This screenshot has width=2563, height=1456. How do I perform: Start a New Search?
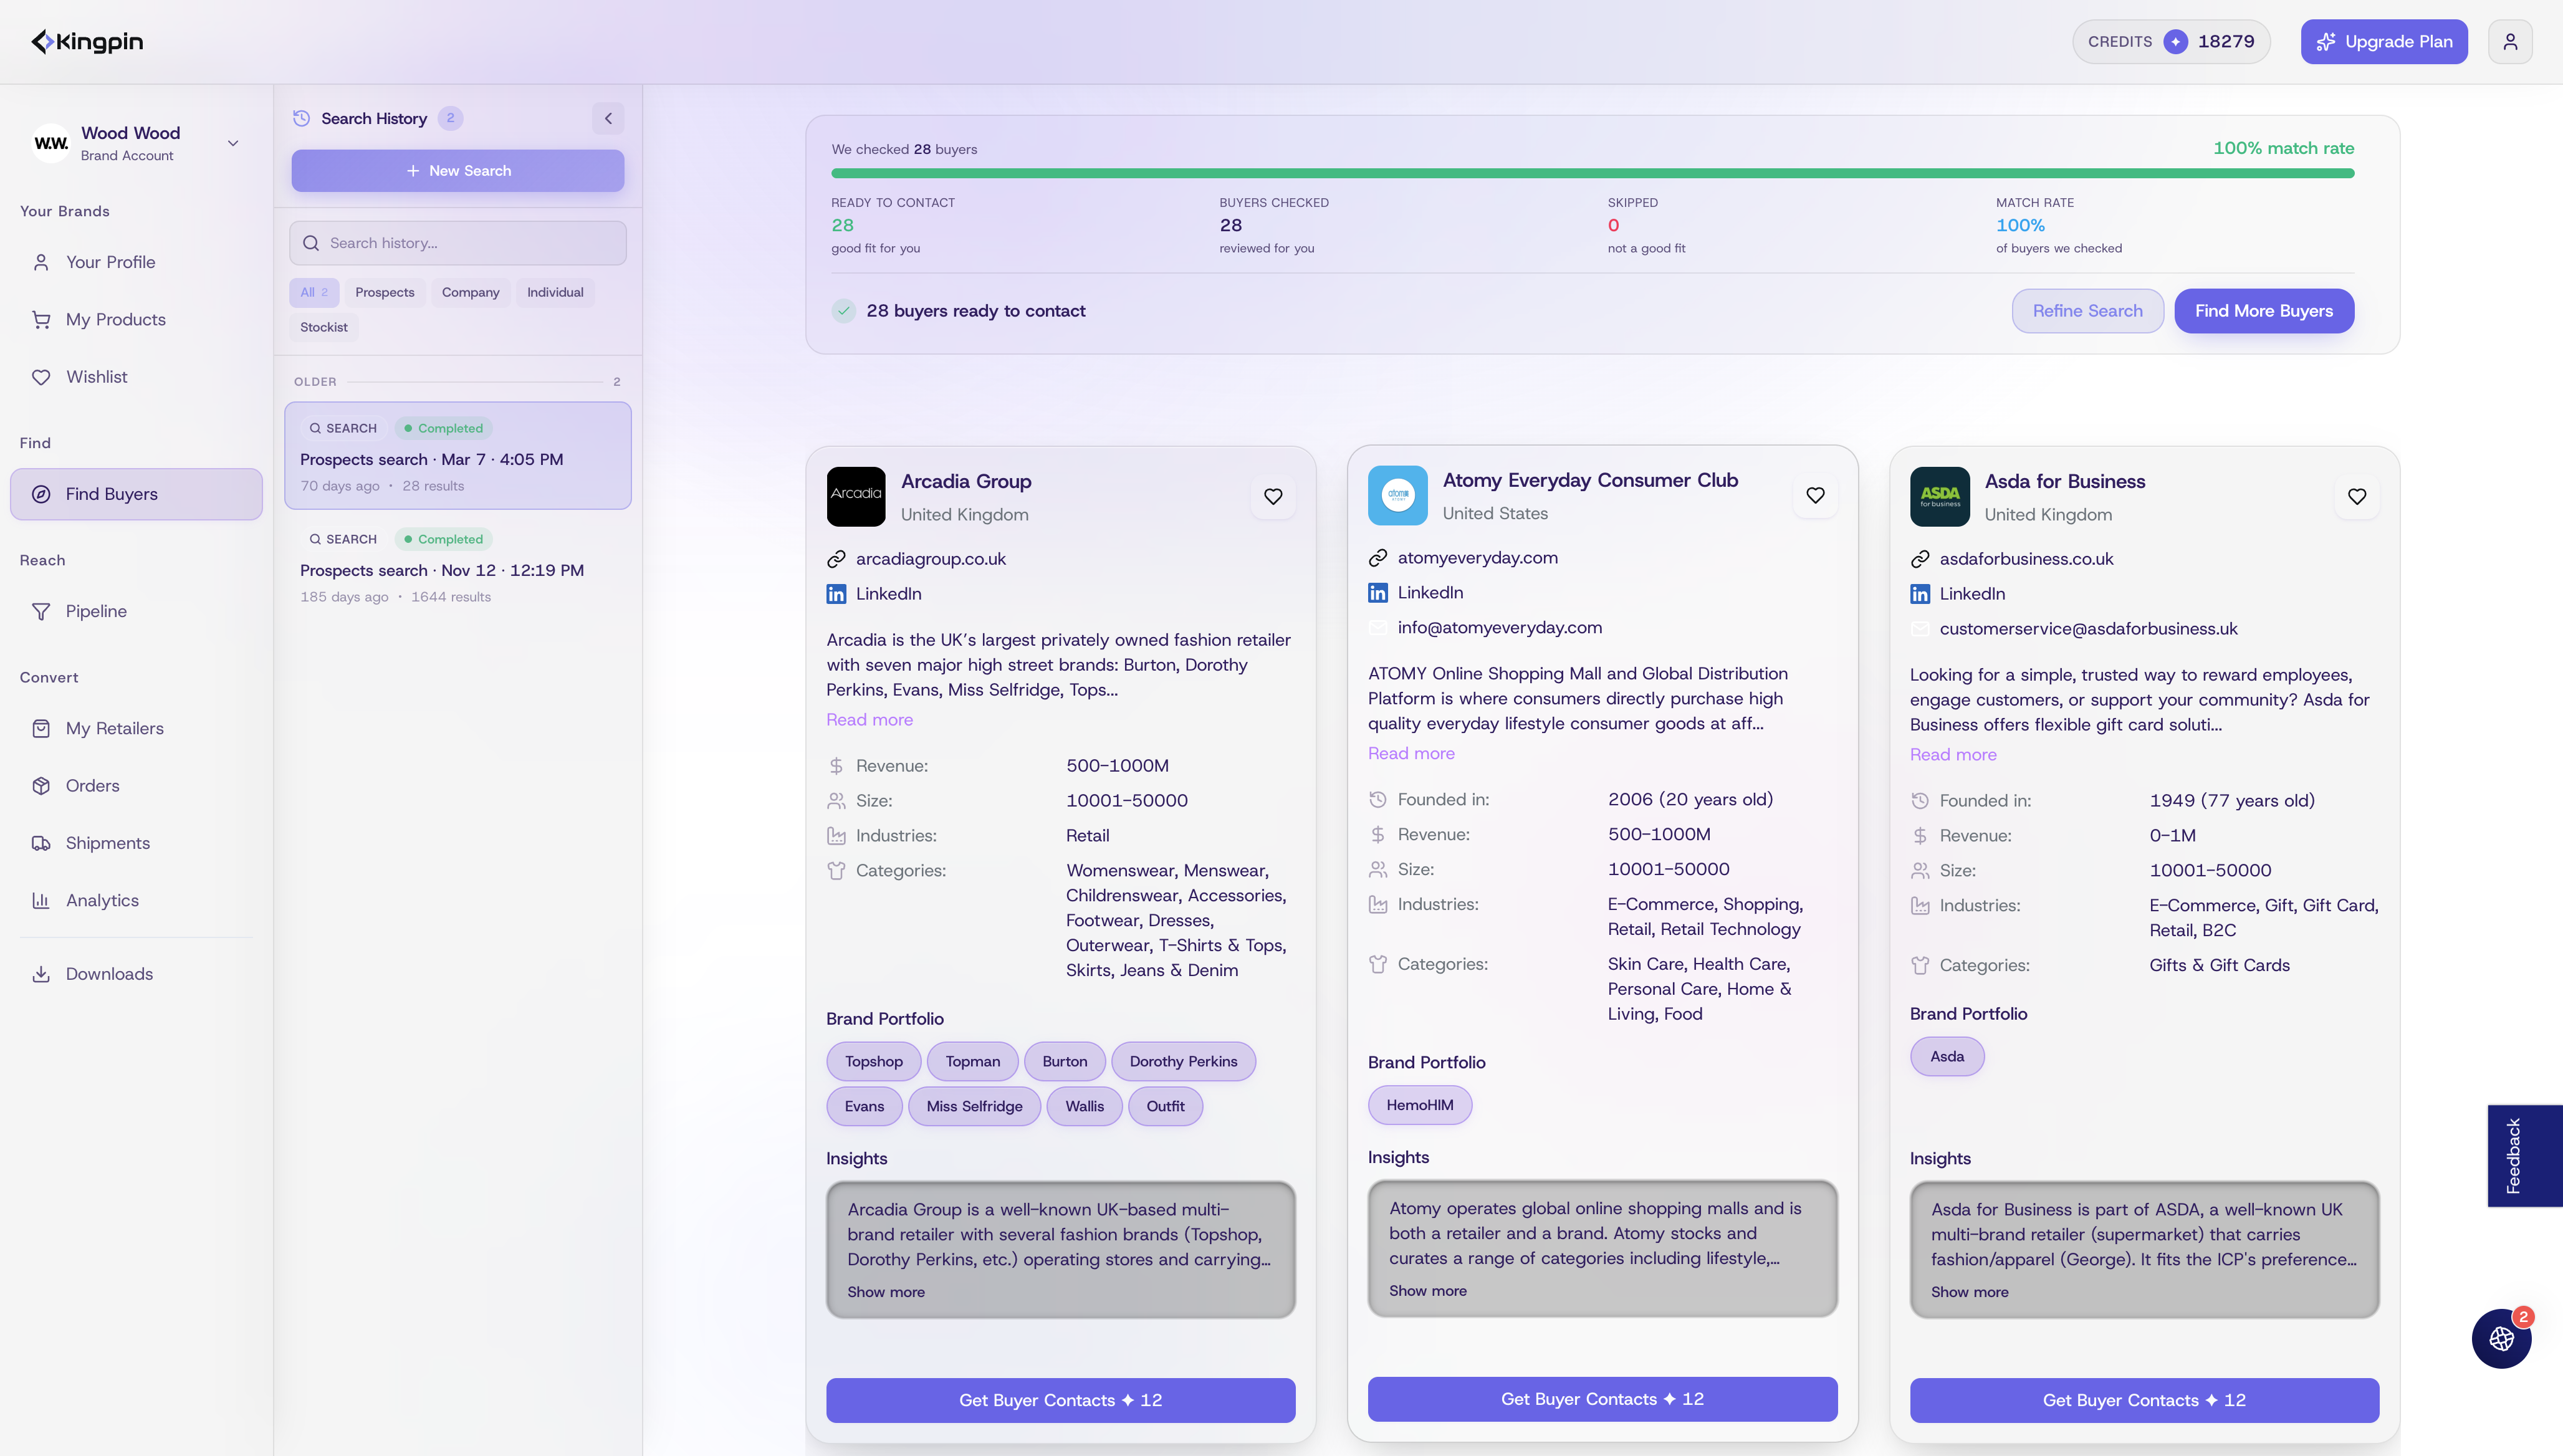(458, 171)
